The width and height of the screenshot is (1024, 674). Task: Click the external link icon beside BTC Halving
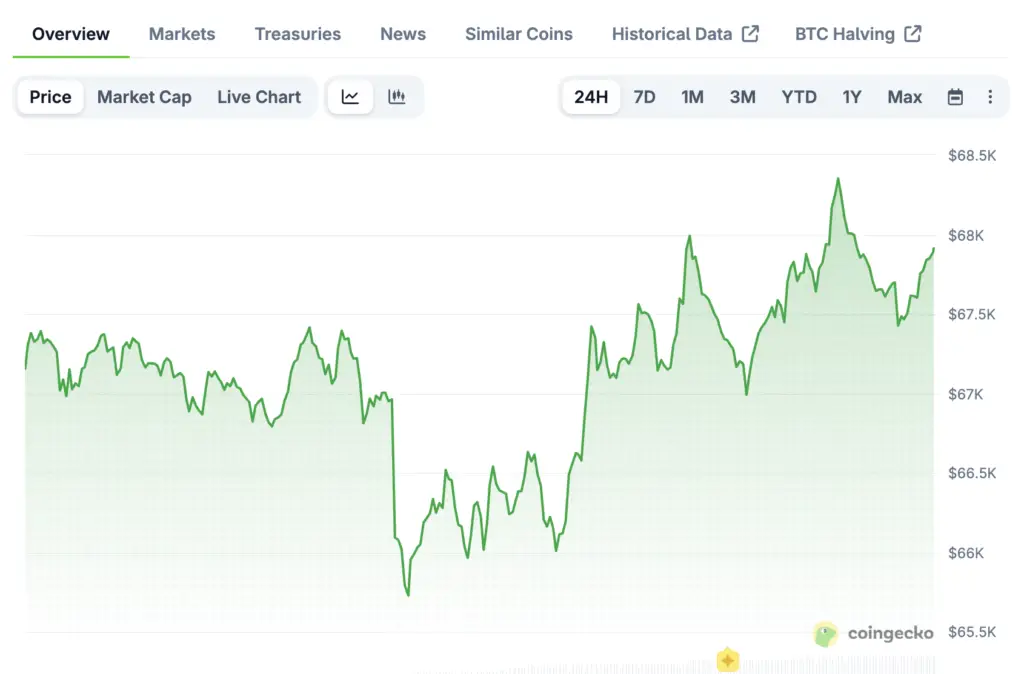coord(912,34)
